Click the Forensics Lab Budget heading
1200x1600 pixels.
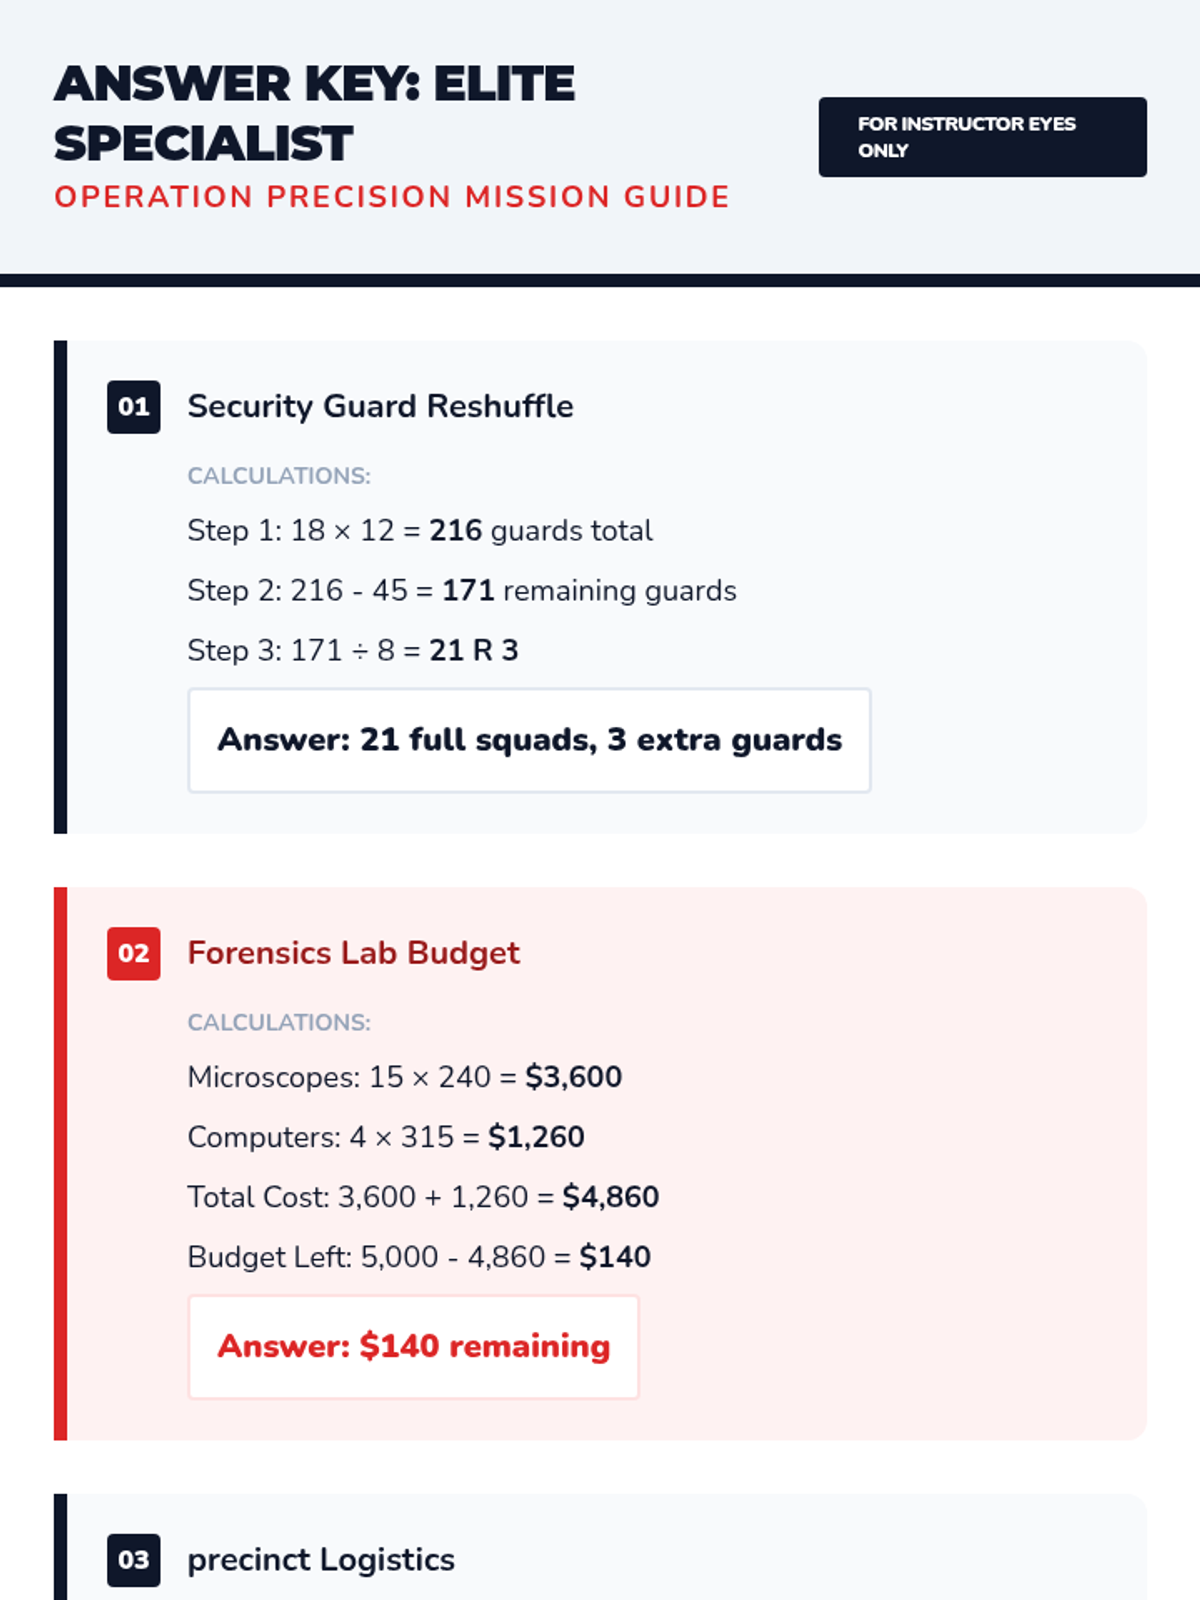pyautogui.click(x=353, y=953)
